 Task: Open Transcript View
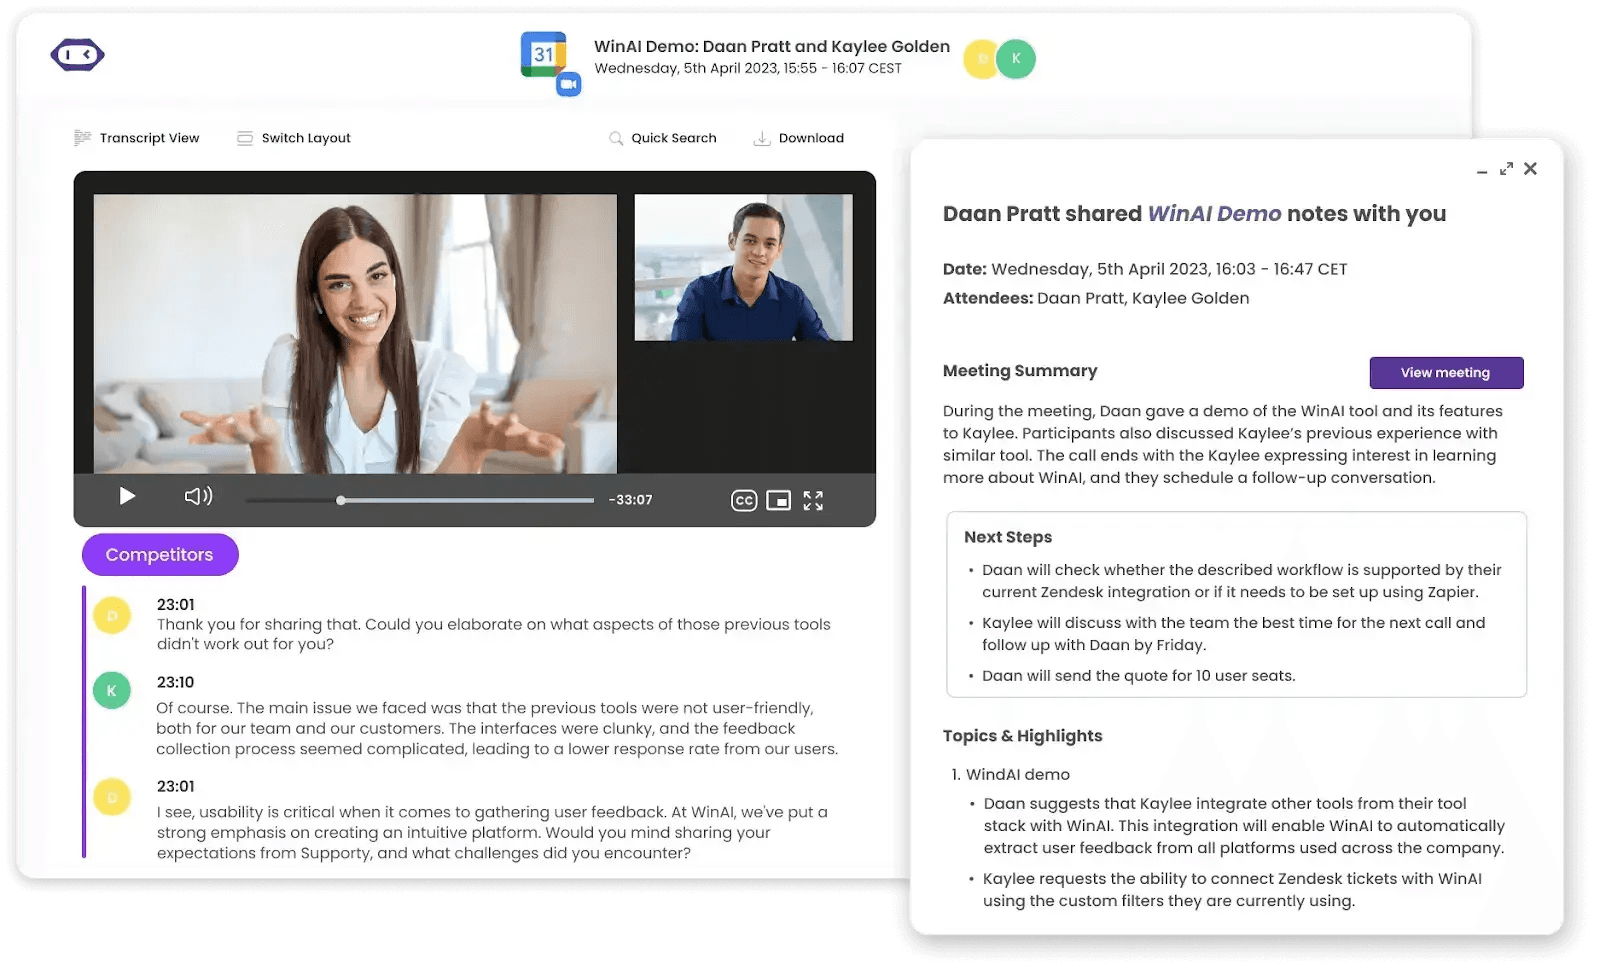coord(137,138)
